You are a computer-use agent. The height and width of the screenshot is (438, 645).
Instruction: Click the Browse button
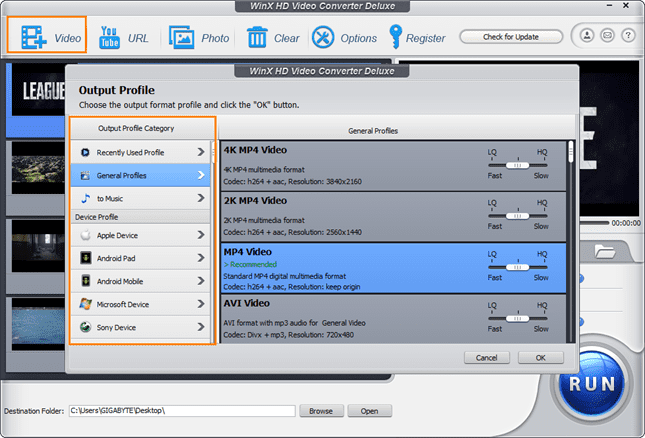pos(321,410)
